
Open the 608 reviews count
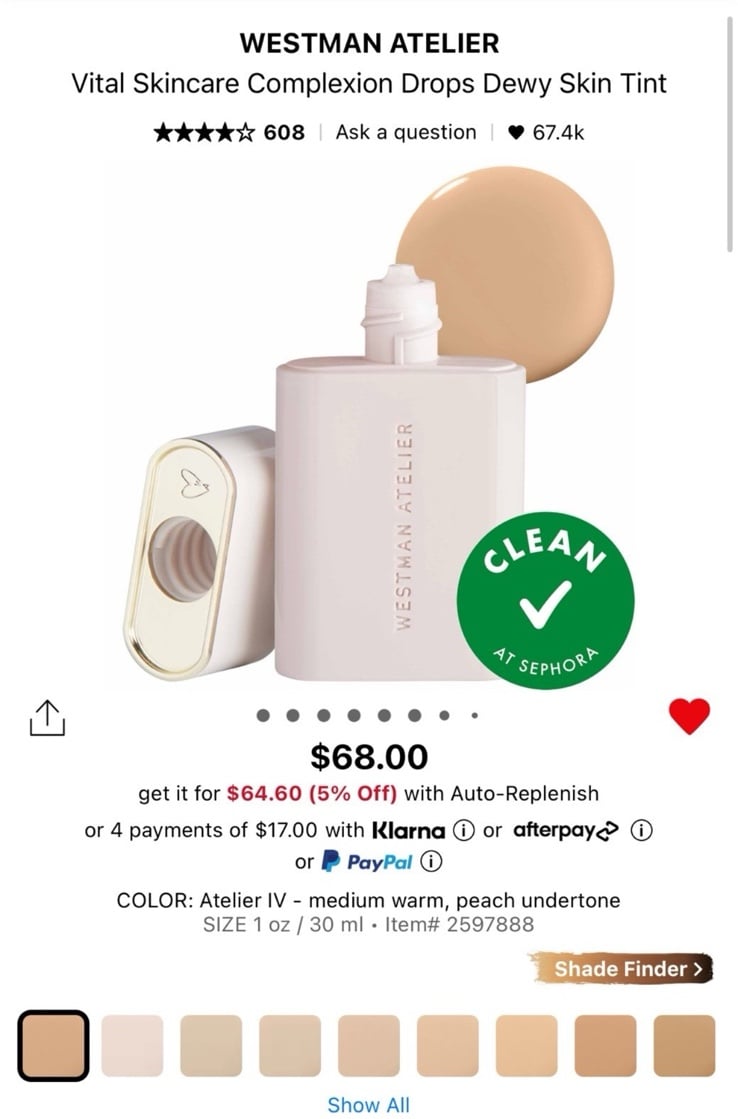[284, 133]
